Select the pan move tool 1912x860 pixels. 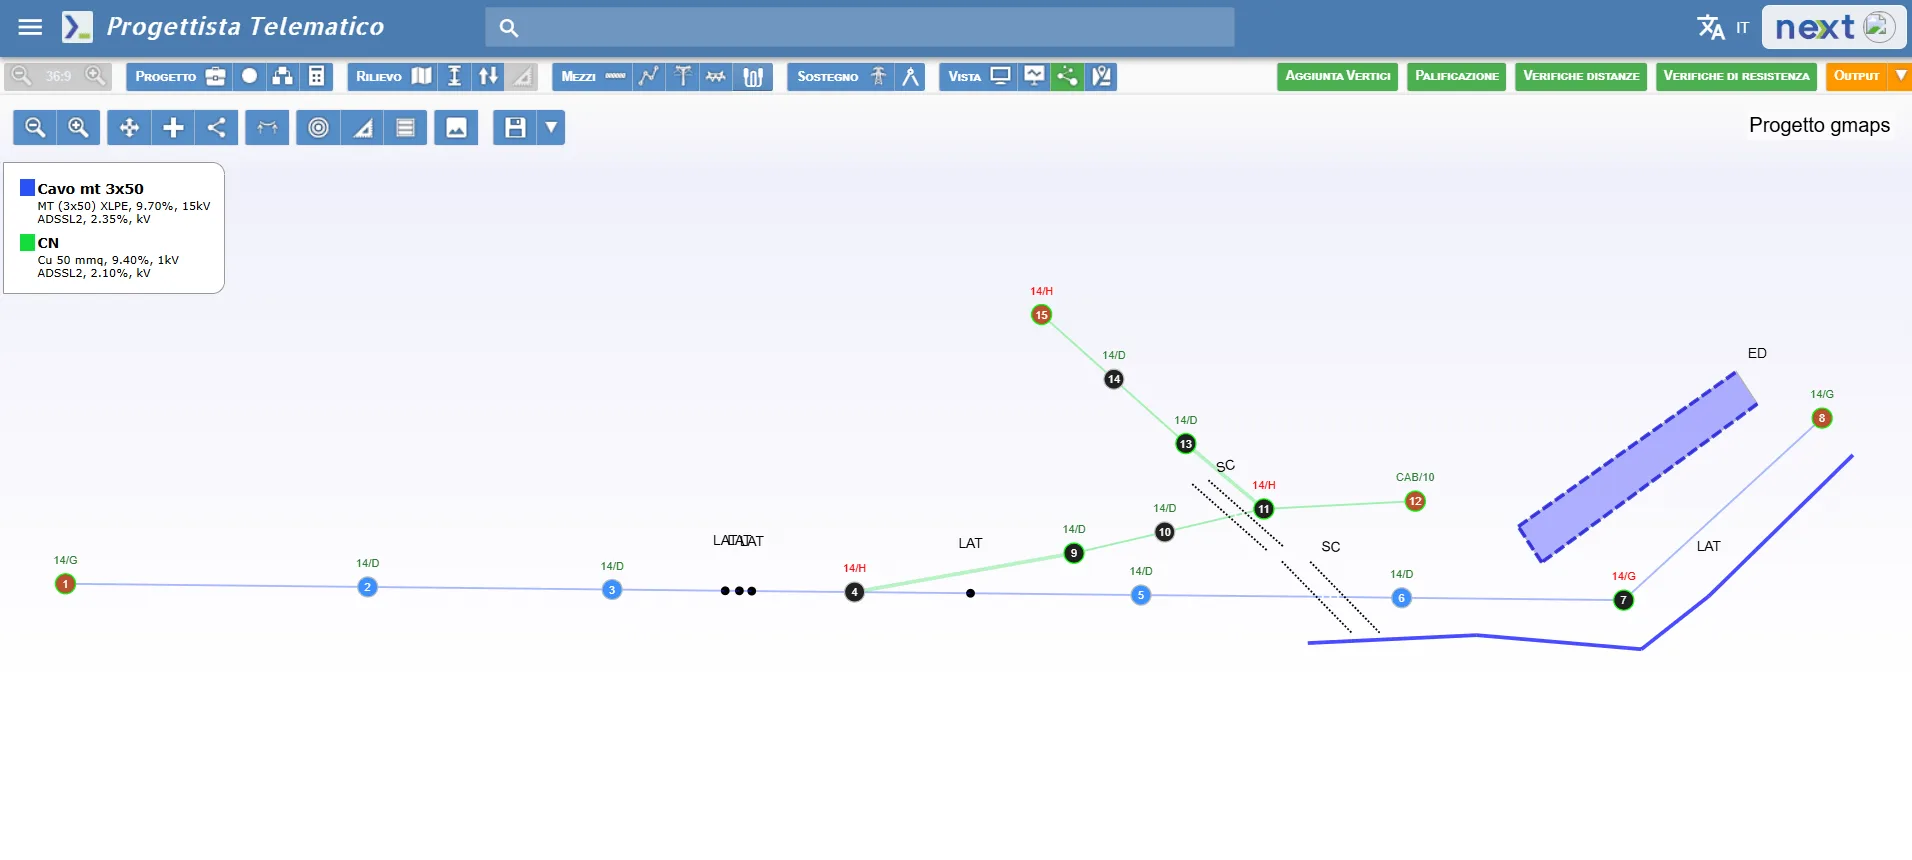click(129, 127)
